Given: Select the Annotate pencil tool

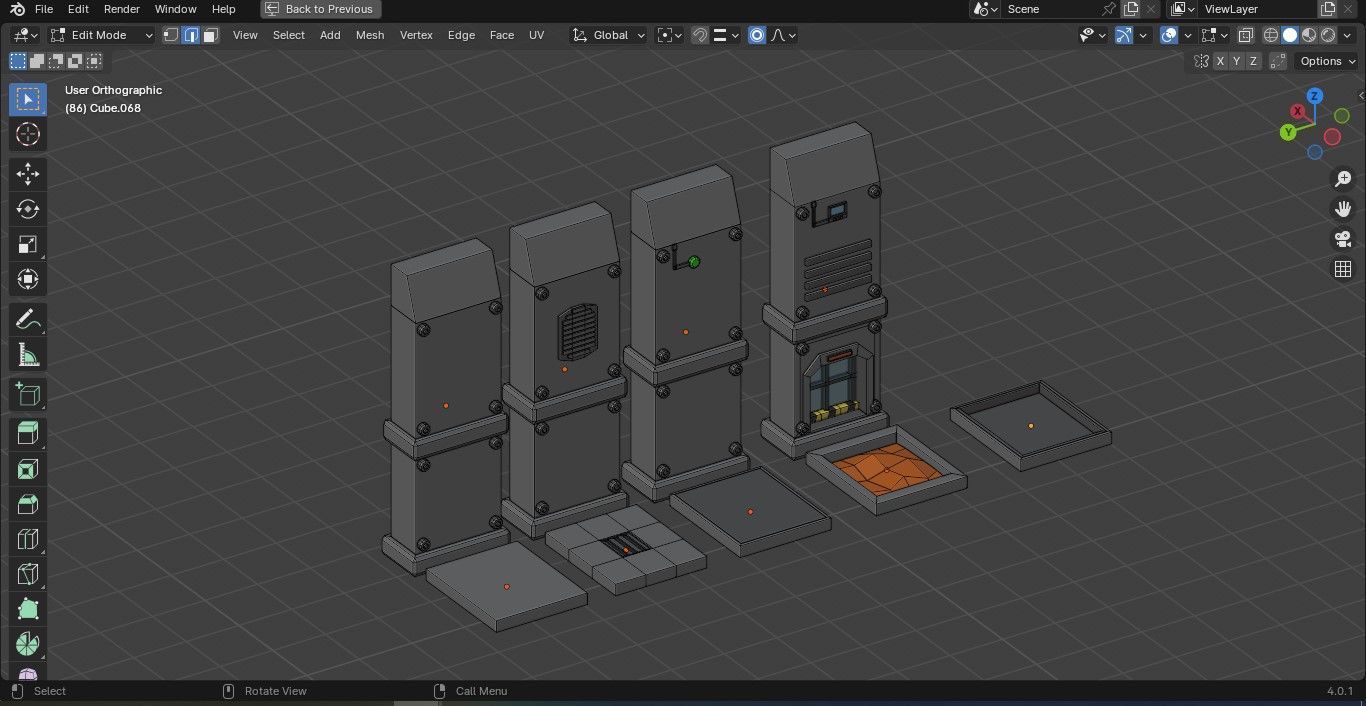Looking at the screenshot, I should tap(27, 320).
